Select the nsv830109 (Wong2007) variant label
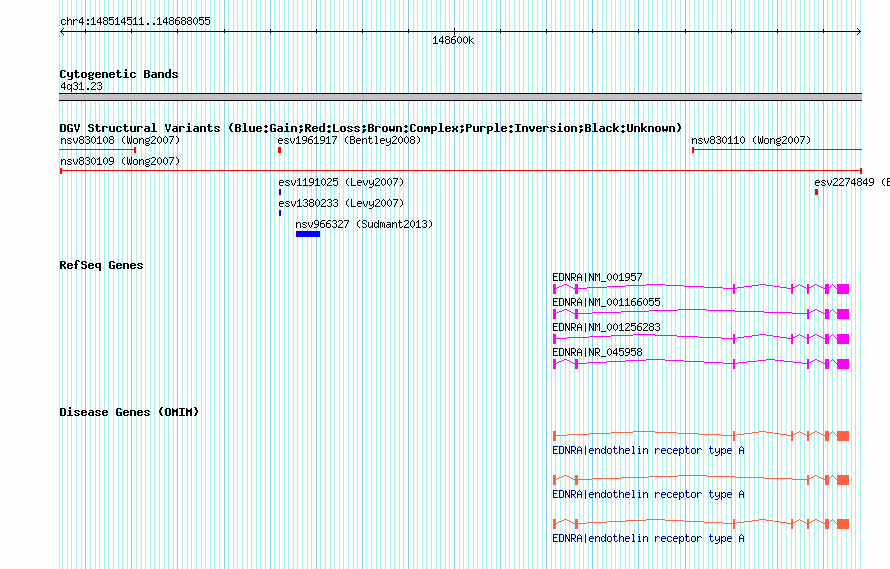This screenshot has height=569, width=890. 120,161
